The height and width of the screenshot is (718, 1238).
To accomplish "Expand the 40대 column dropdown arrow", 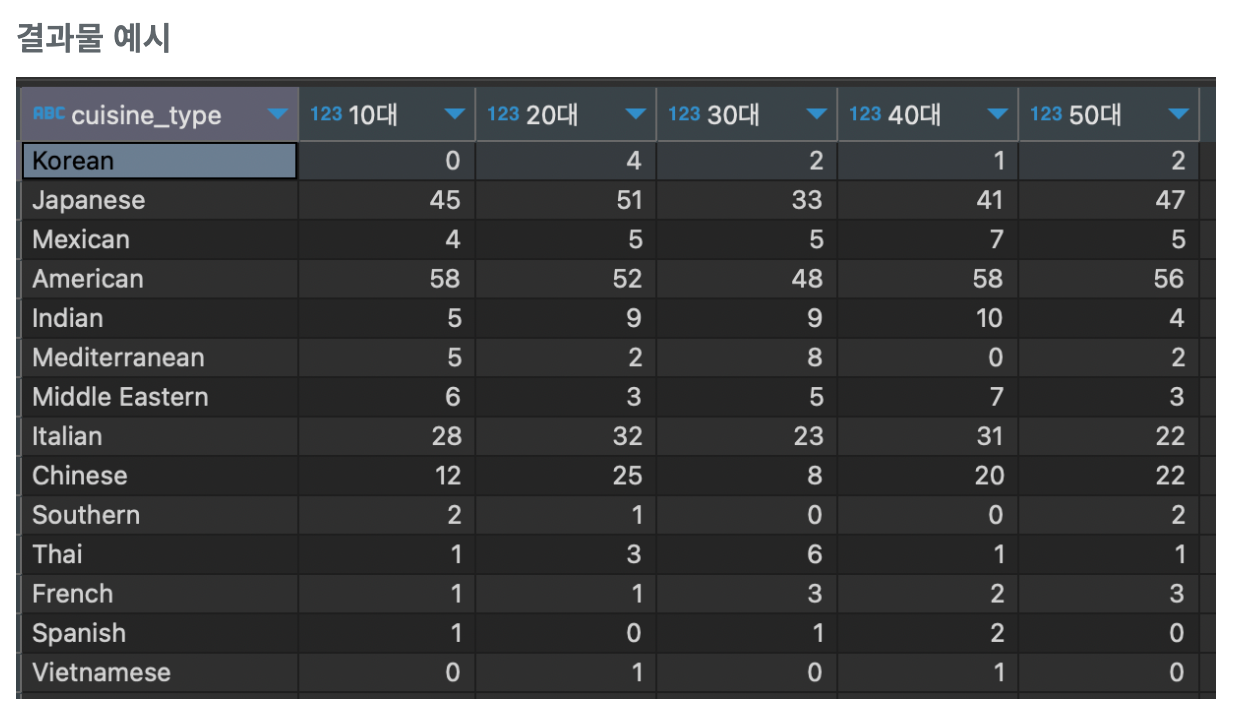I will click(997, 115).
